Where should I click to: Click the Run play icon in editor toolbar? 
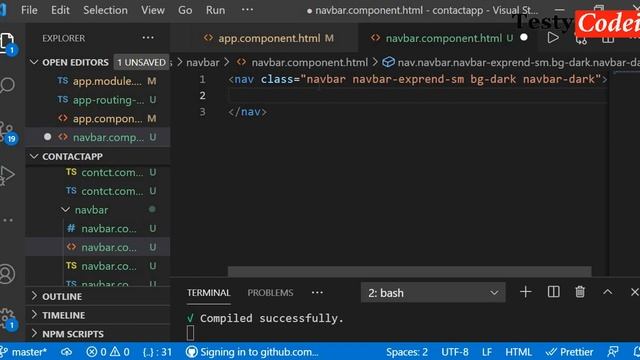(x=553, y=38)
